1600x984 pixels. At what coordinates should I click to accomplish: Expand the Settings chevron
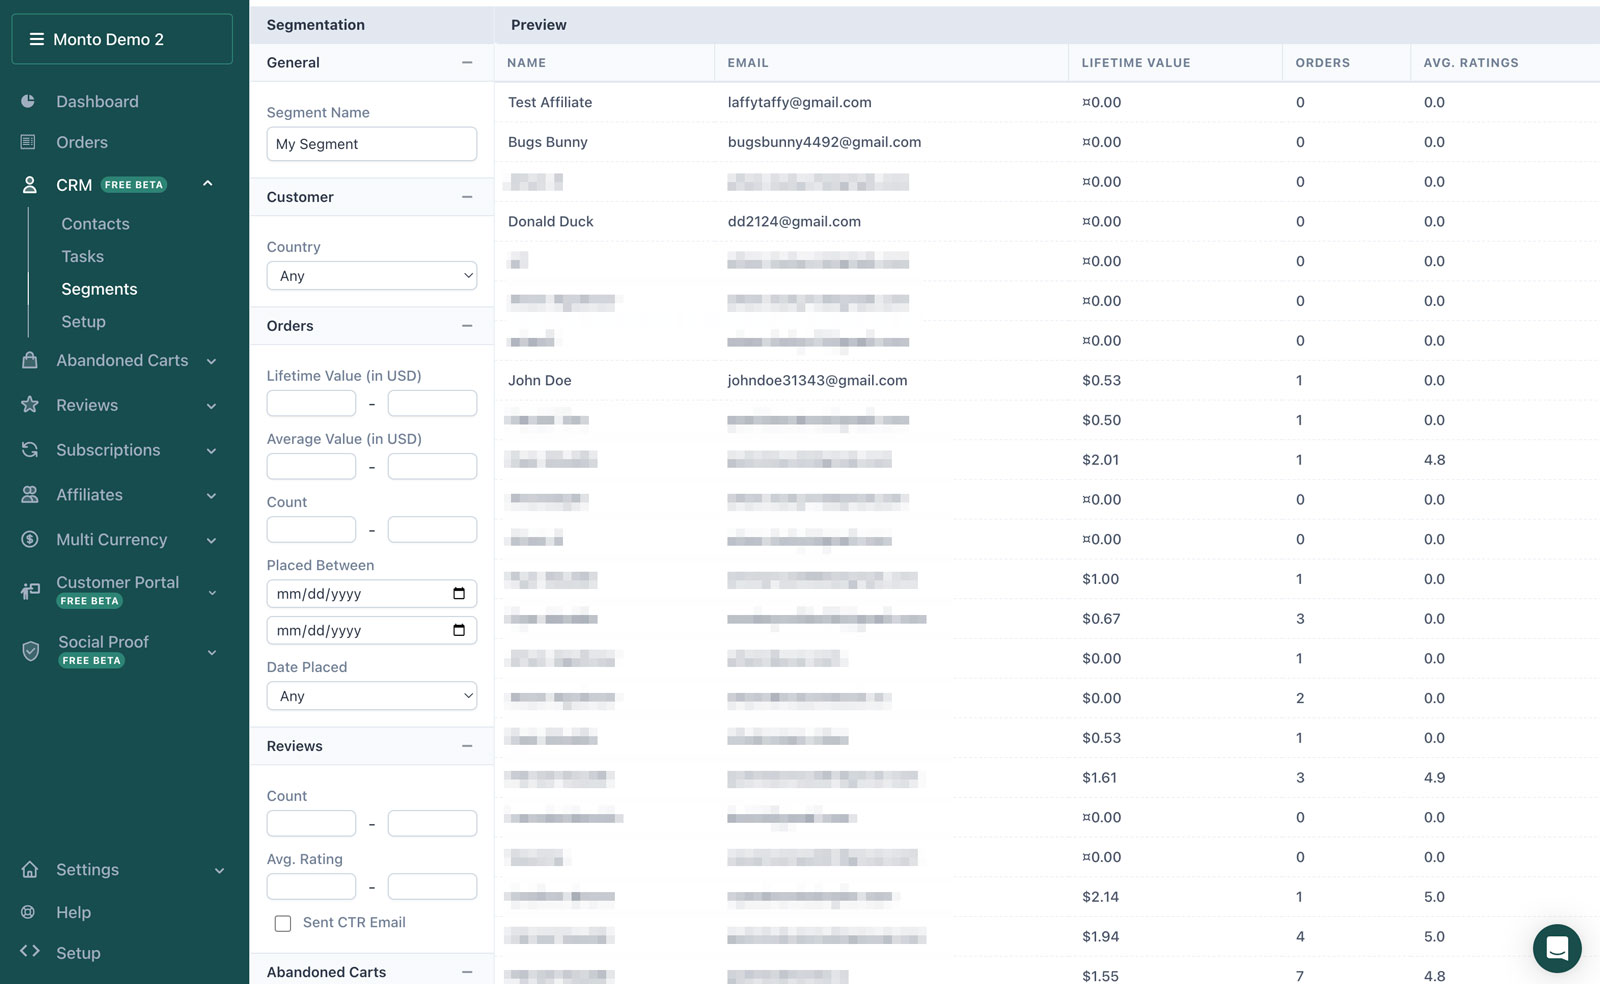(x=219, y=871)
